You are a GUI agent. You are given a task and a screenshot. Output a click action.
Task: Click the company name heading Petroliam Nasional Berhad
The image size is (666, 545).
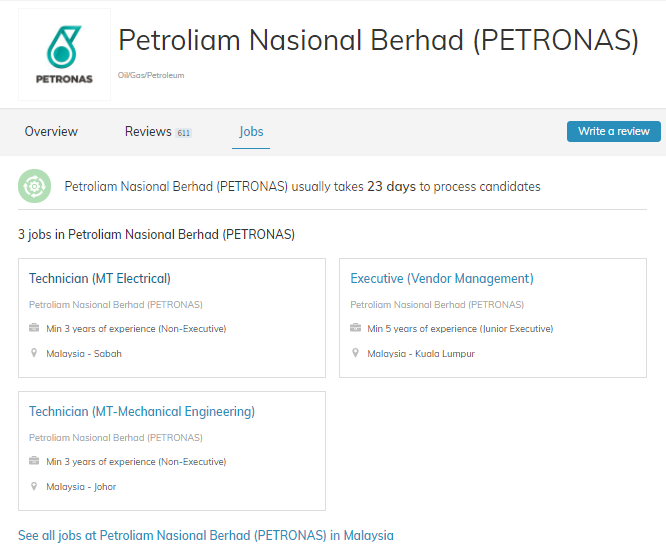(378, 40)
